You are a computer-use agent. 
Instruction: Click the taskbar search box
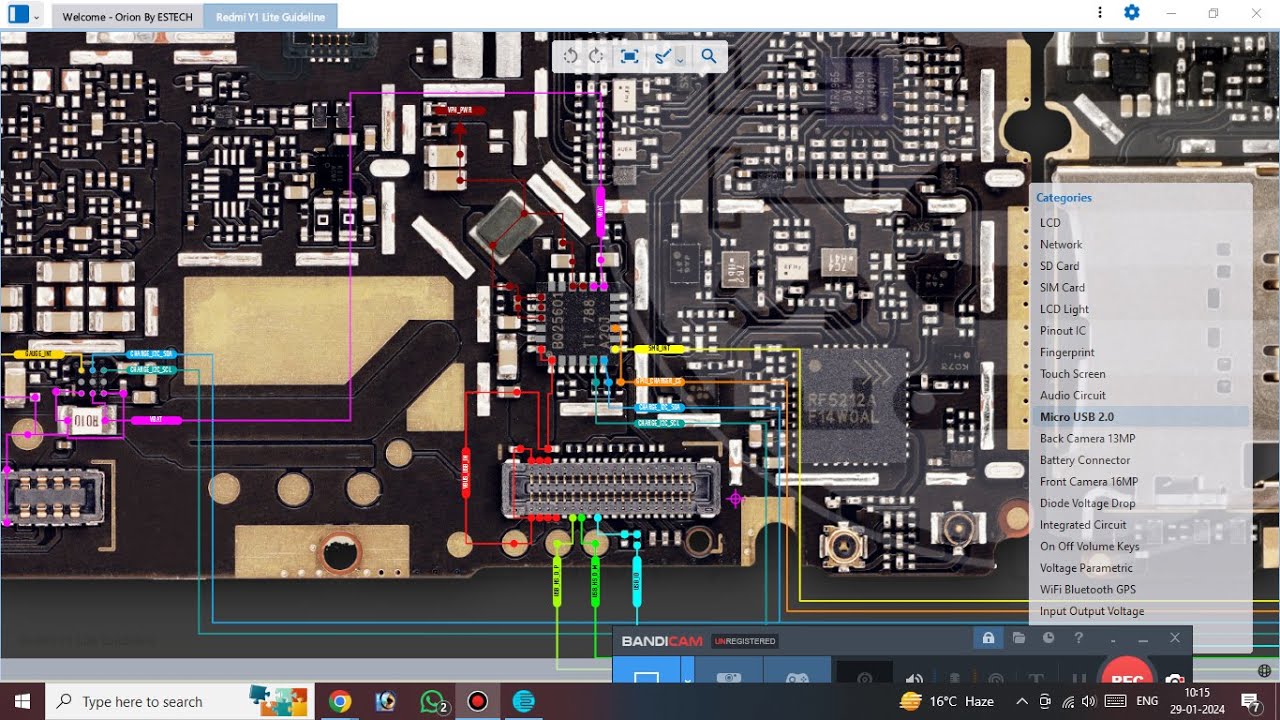180,702
